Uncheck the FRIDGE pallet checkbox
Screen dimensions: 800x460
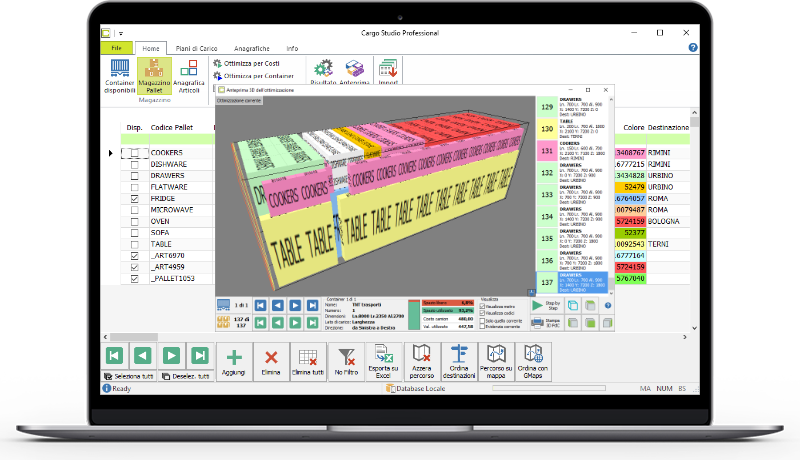click(135, 199)
